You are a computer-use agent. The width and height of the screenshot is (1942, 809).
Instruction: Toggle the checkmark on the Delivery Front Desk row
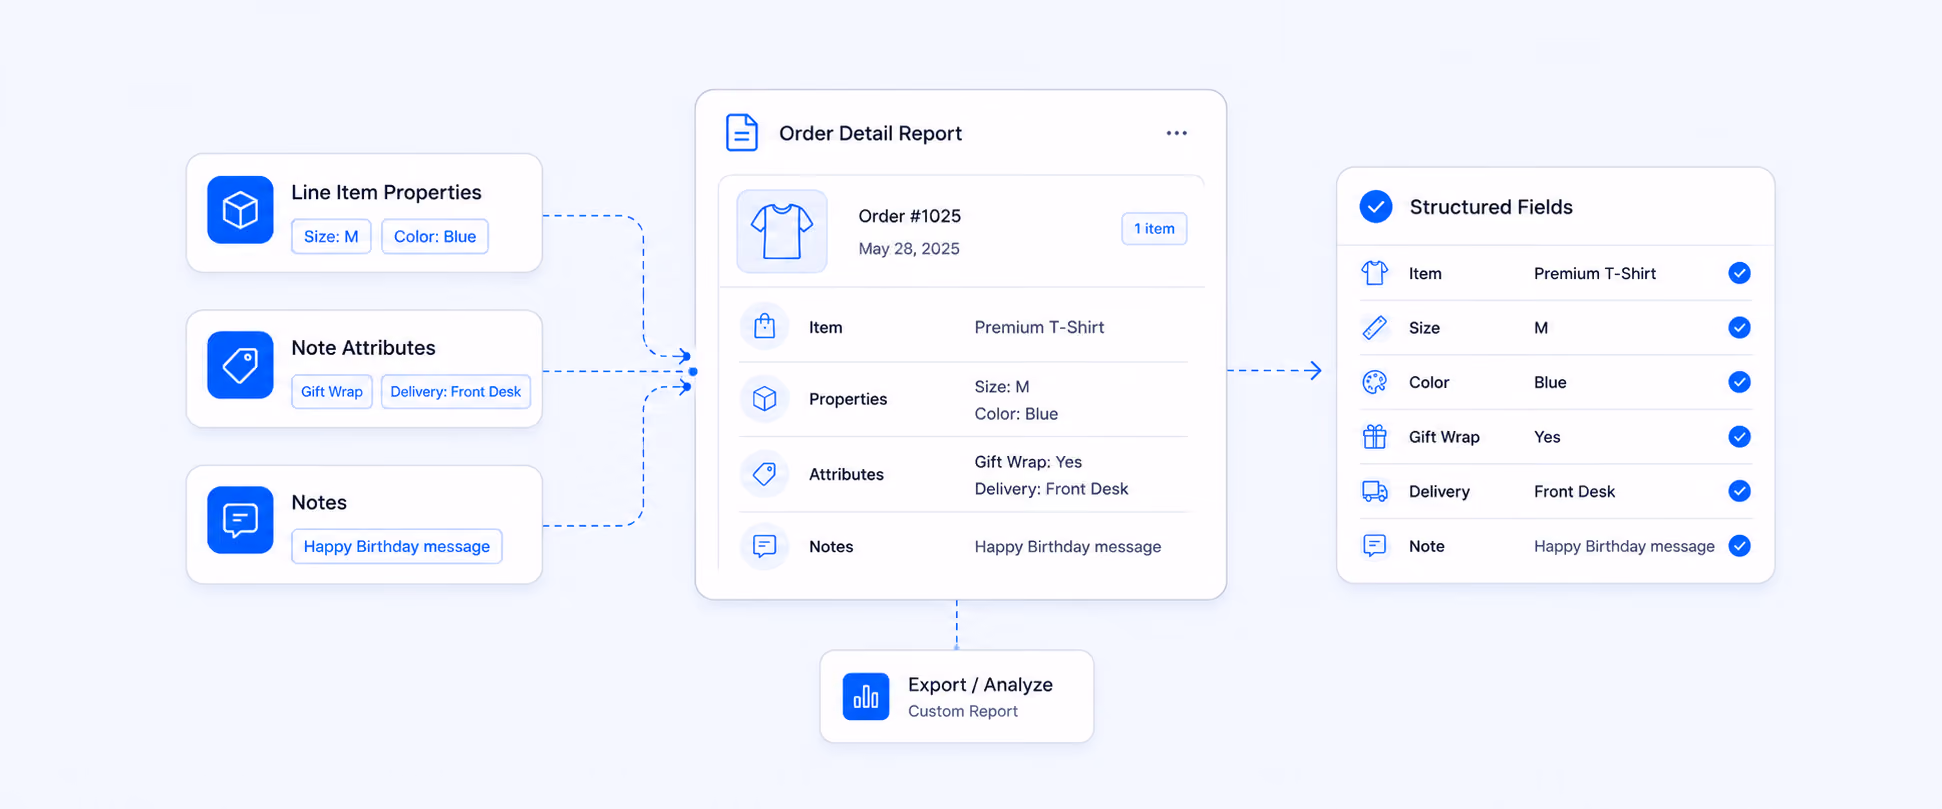click(x=1739, y=491)
